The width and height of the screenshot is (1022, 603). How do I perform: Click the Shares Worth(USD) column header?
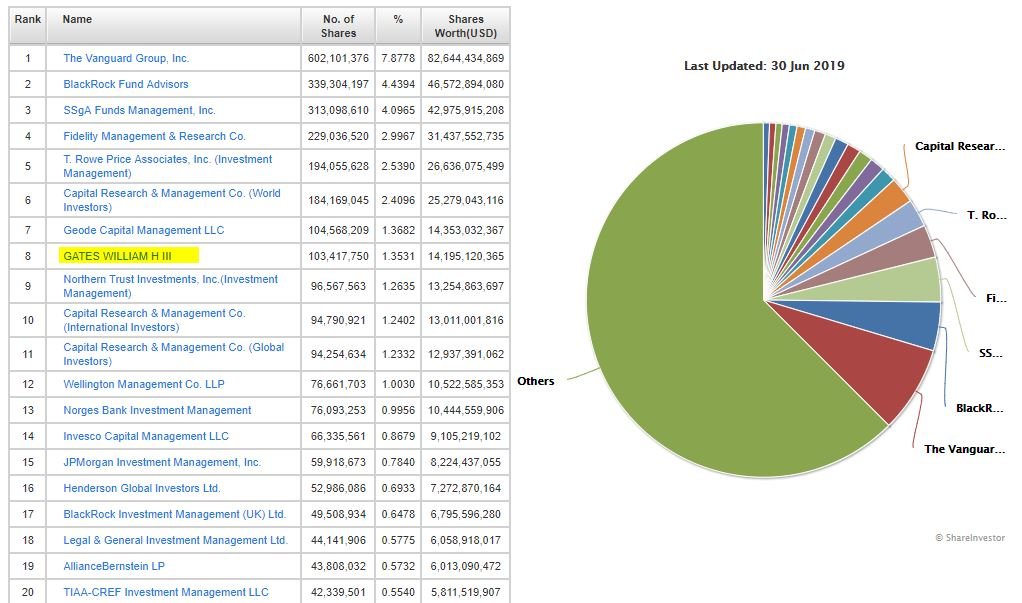click(x=464, y=26)
